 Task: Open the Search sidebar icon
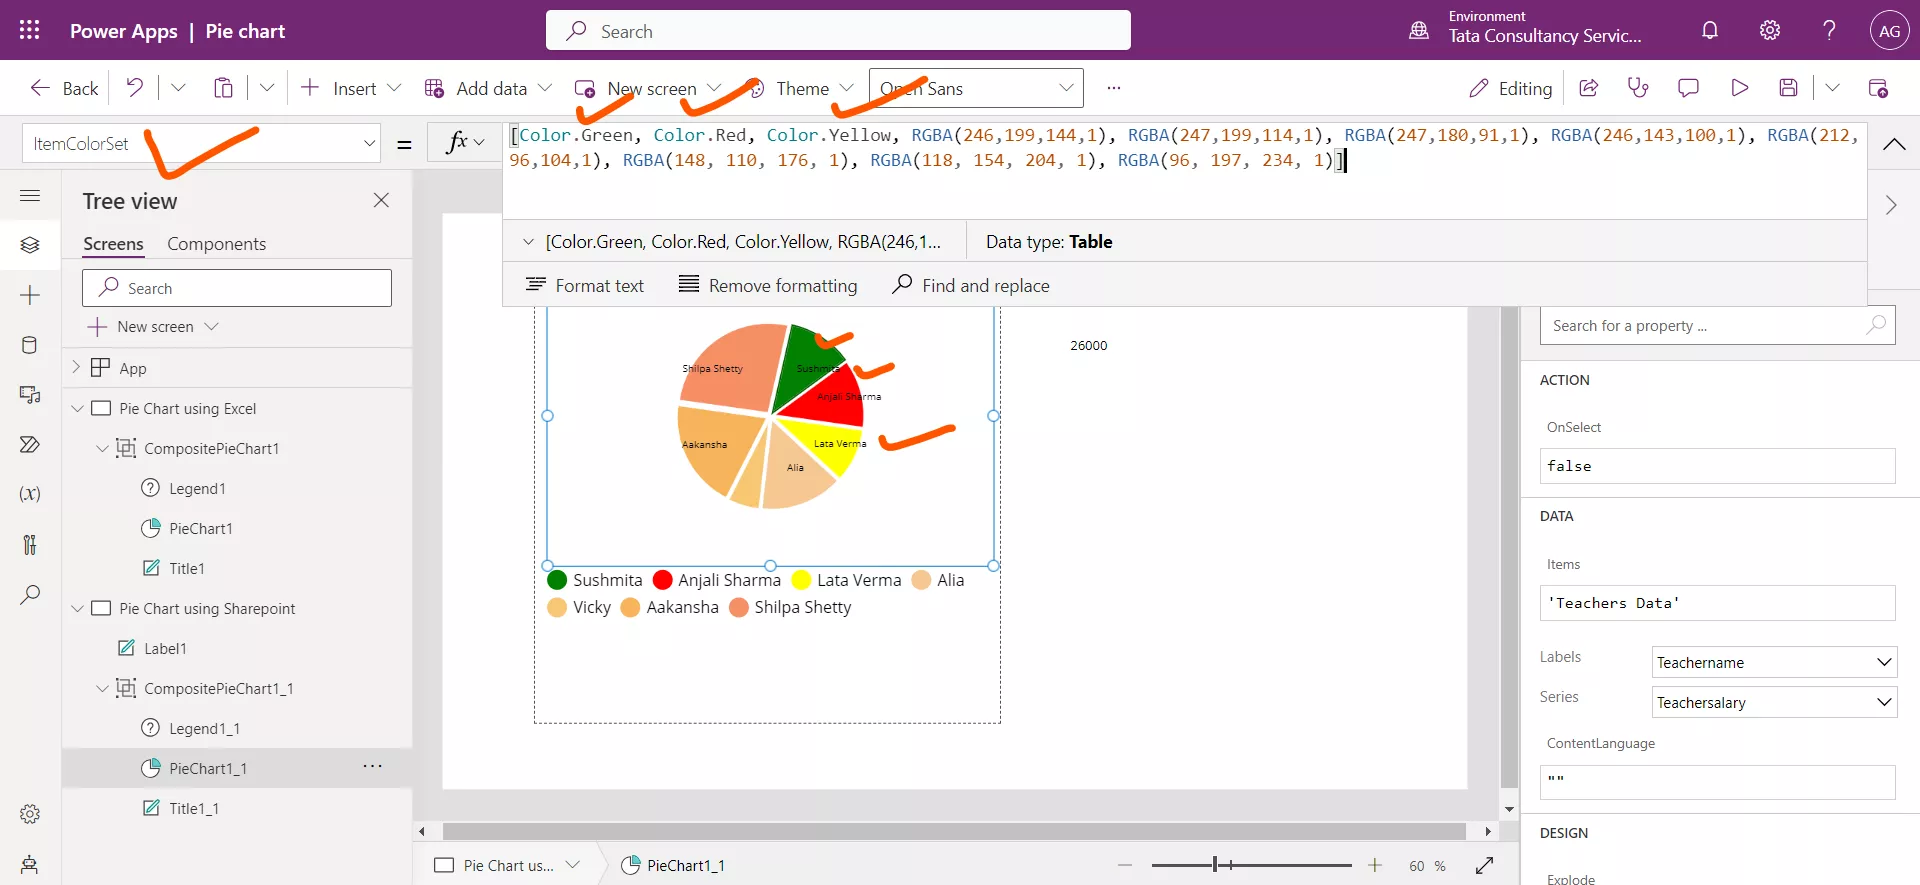[x=30, y=595]
